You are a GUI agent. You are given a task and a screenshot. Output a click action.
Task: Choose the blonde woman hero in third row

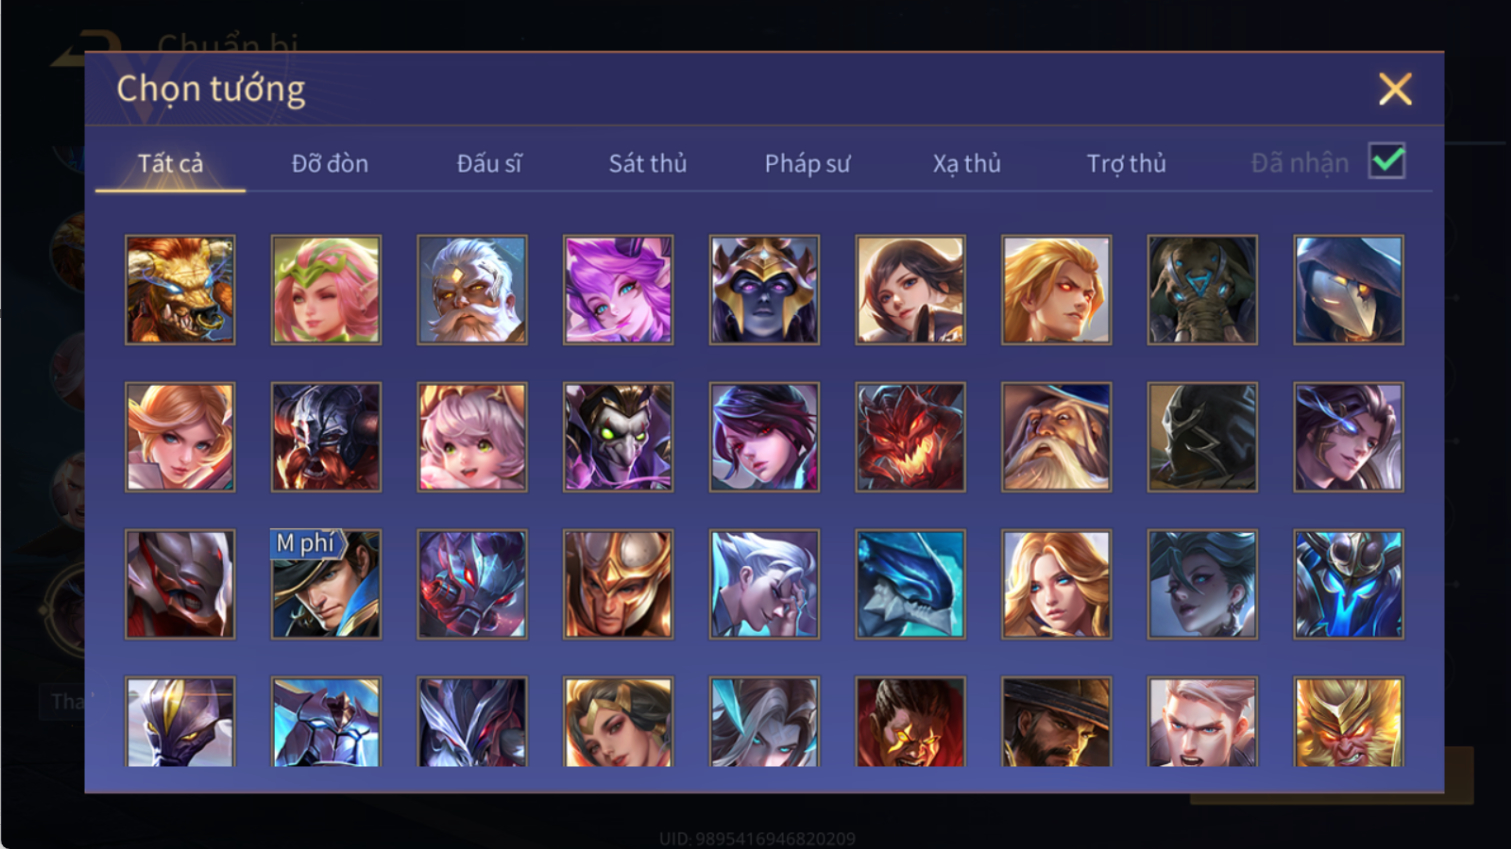[1056, 584]
